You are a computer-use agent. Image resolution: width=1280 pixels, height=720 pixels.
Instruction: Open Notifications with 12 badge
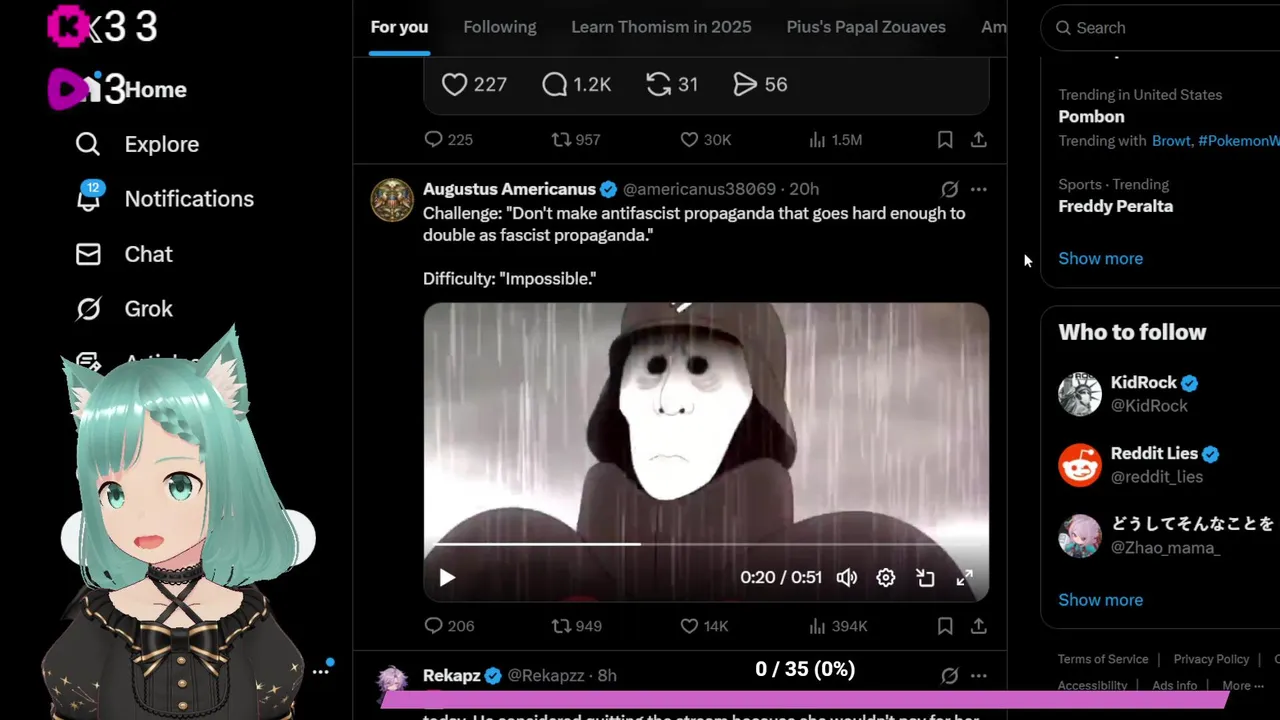coord(165,198)
